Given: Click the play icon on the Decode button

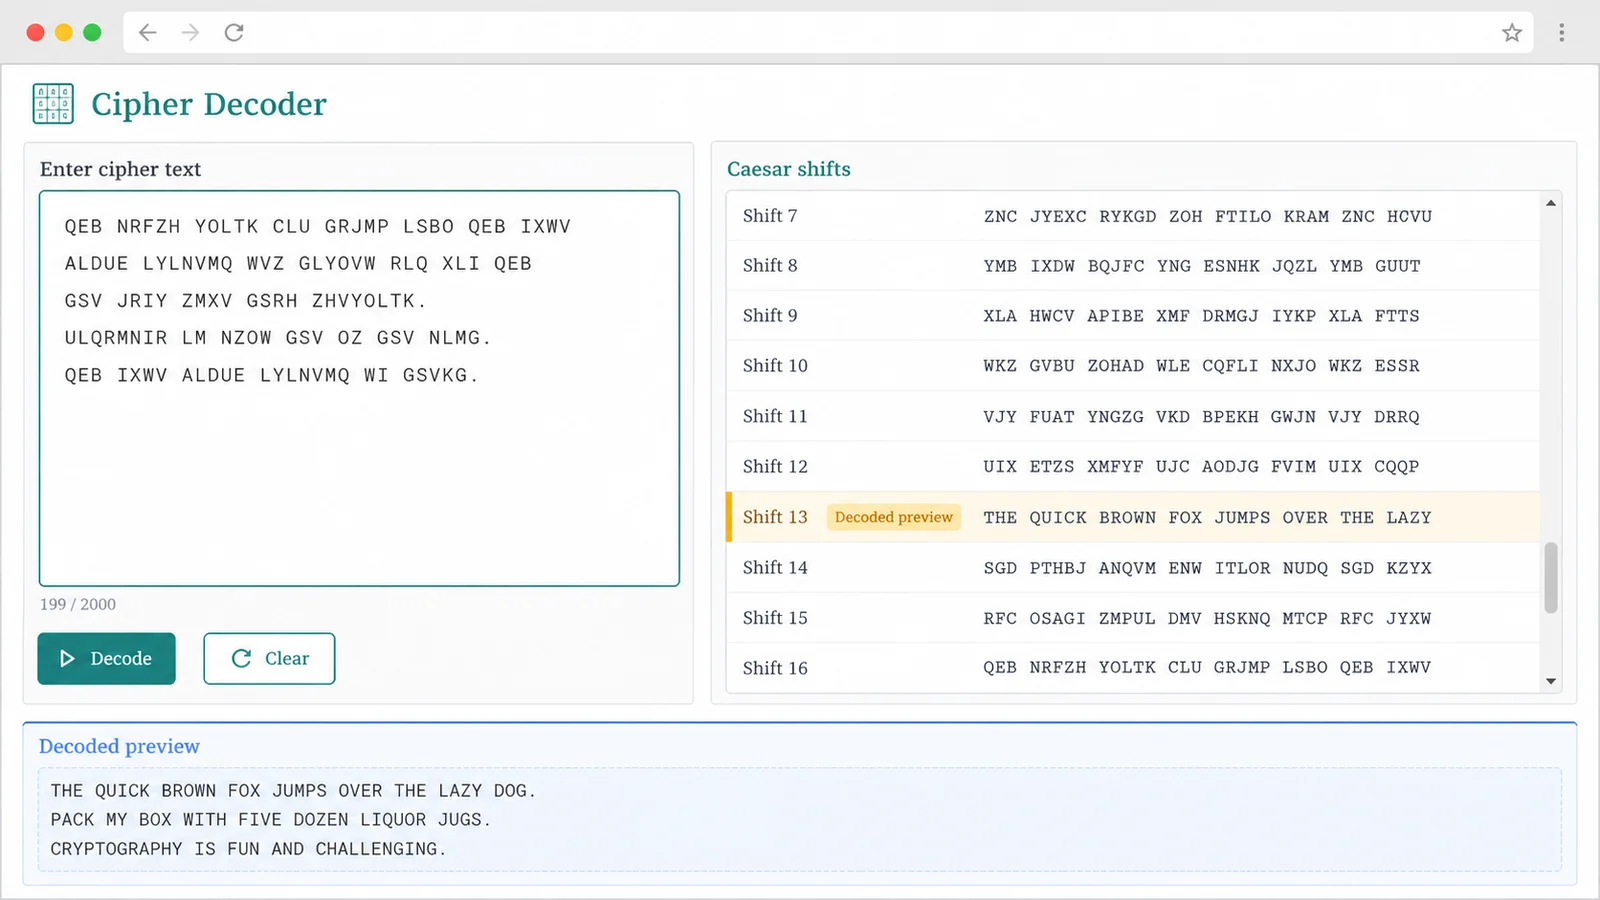Looking at the screenshot, I should pyautogui.click(x=68, y=659).
